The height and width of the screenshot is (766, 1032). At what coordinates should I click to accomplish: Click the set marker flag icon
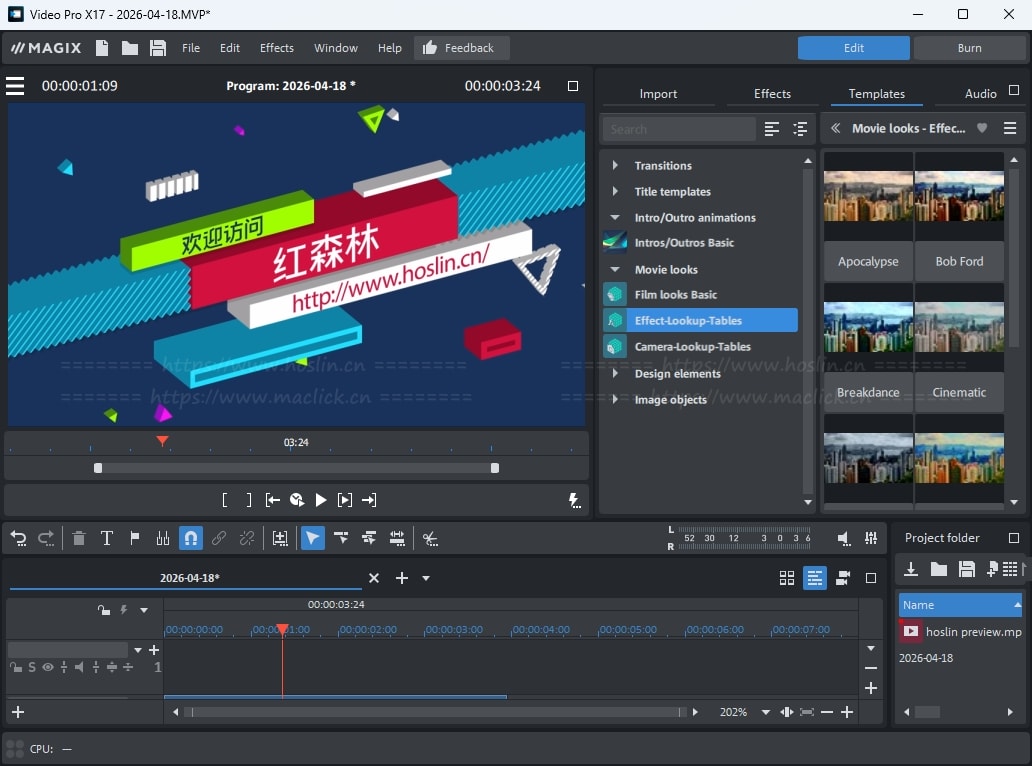point(135,538)
